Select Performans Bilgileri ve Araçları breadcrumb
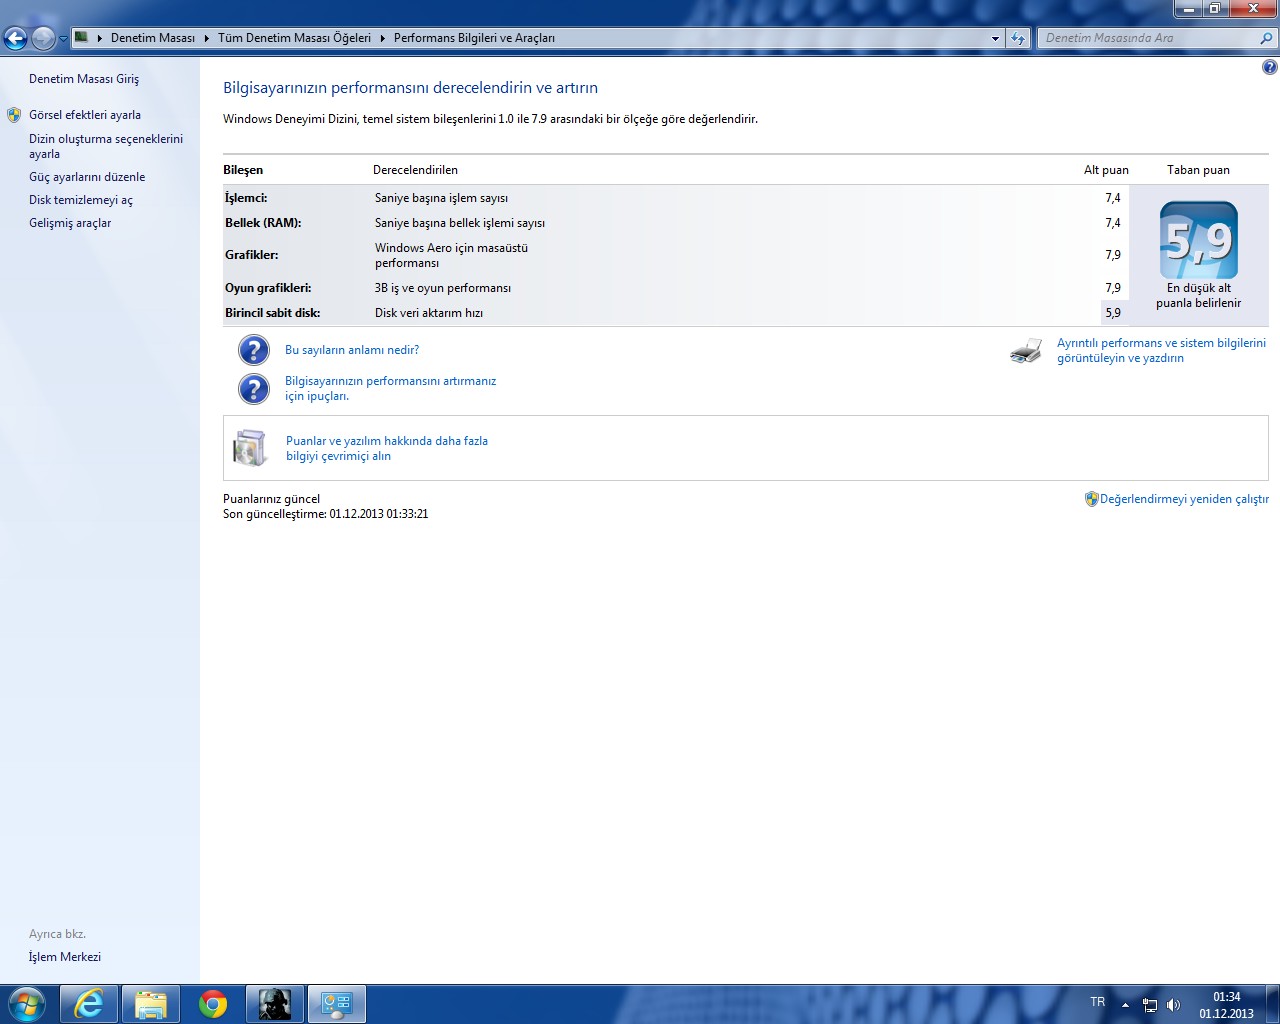This screenshot has height=1024, width=1280. tap(474, 38)
